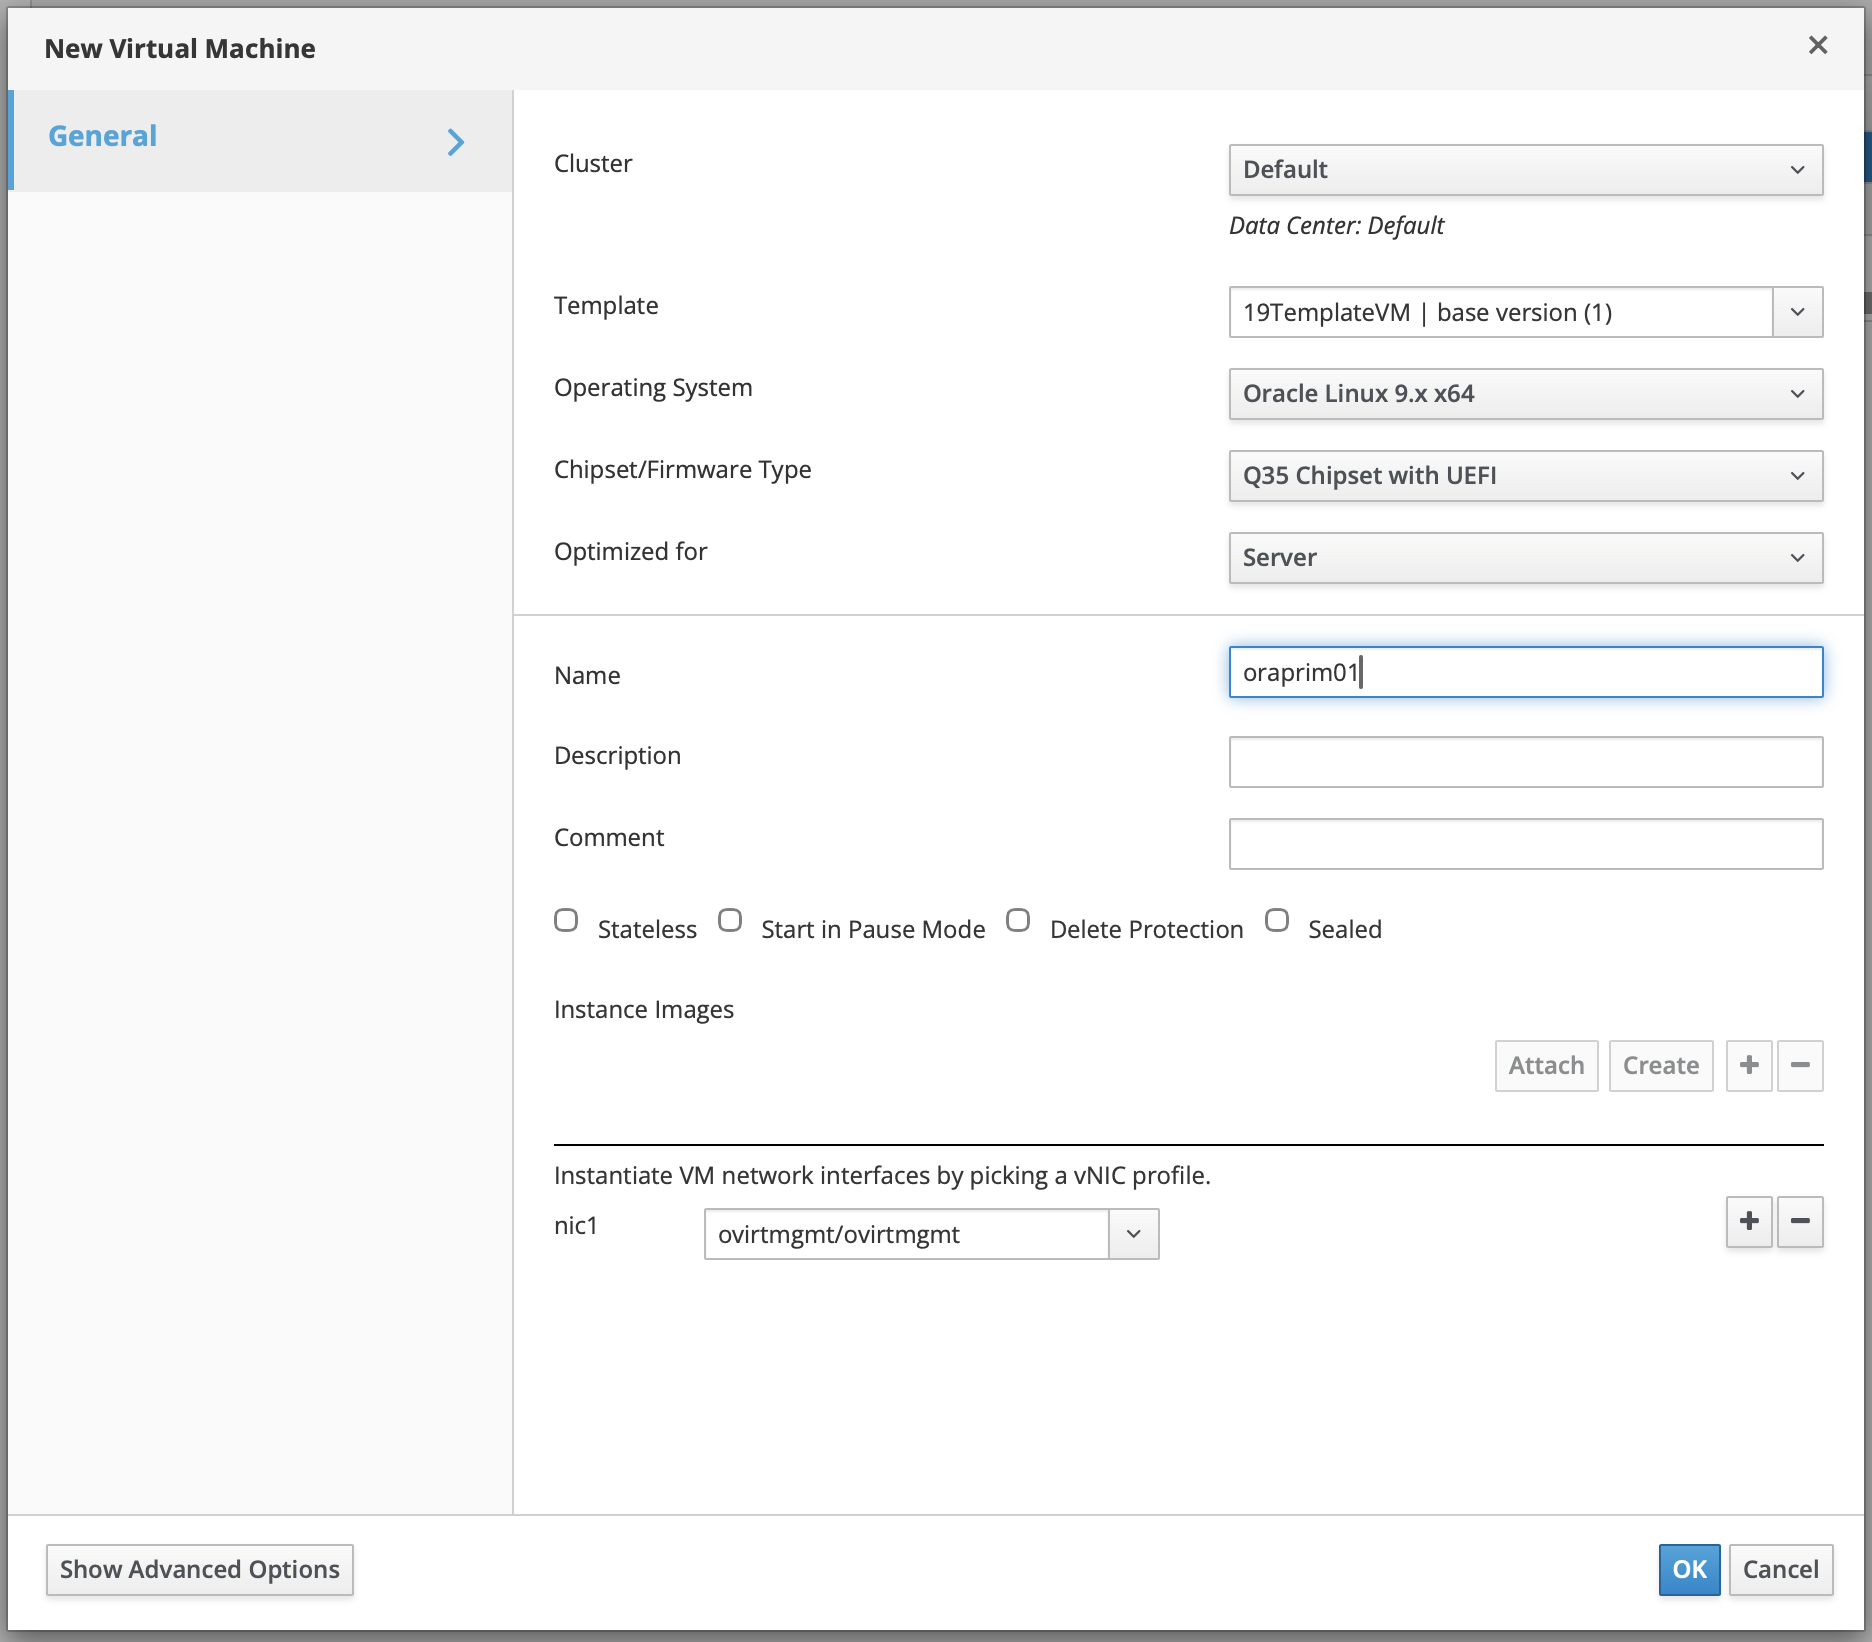Click the nic1 vNIC profile text field

(906, 1234)
